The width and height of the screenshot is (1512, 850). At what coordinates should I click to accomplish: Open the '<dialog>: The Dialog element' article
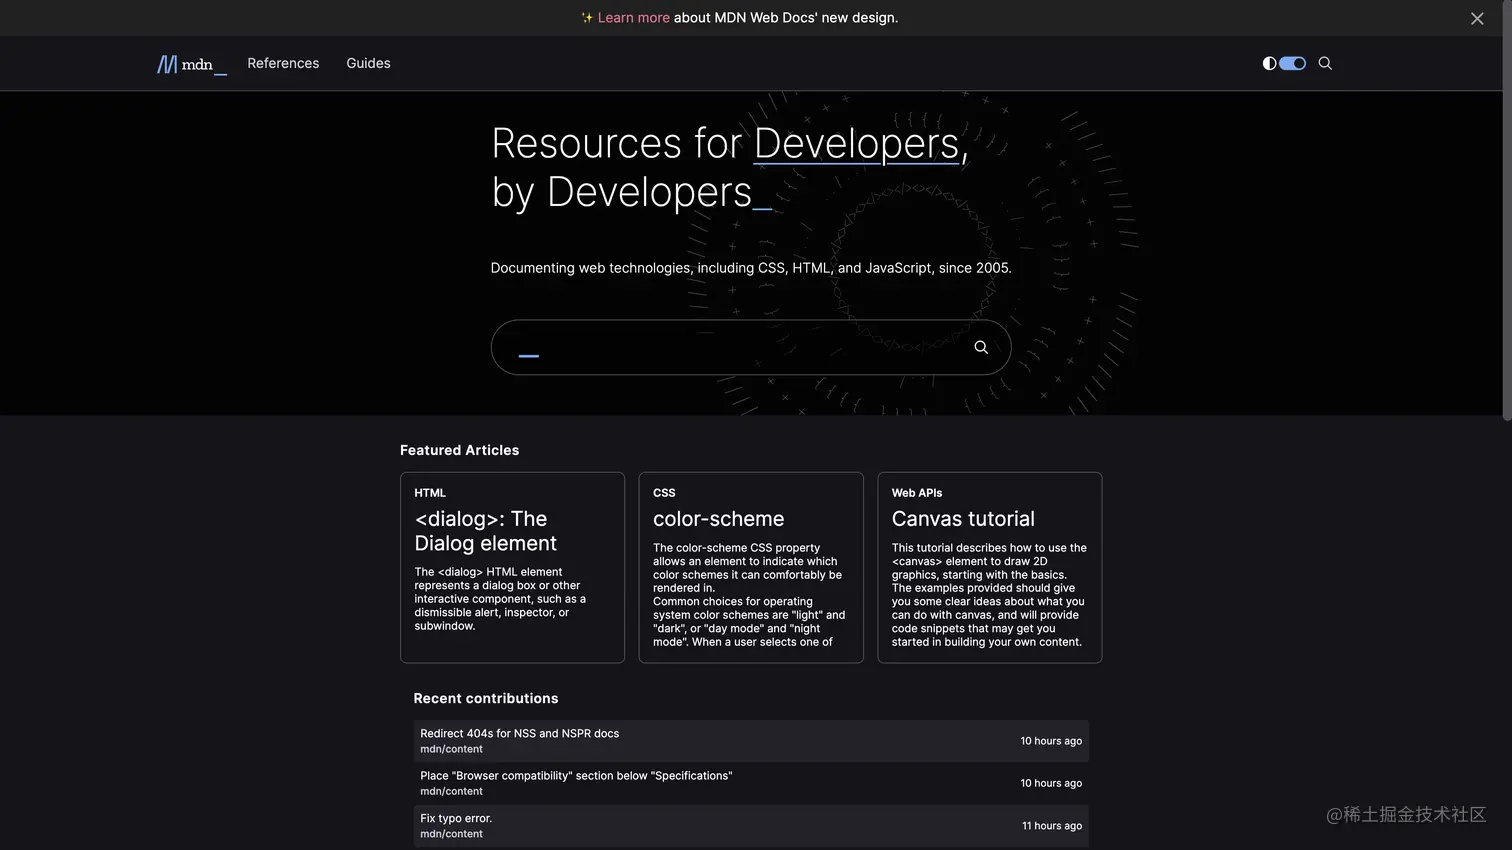click(x=485, y=531)
